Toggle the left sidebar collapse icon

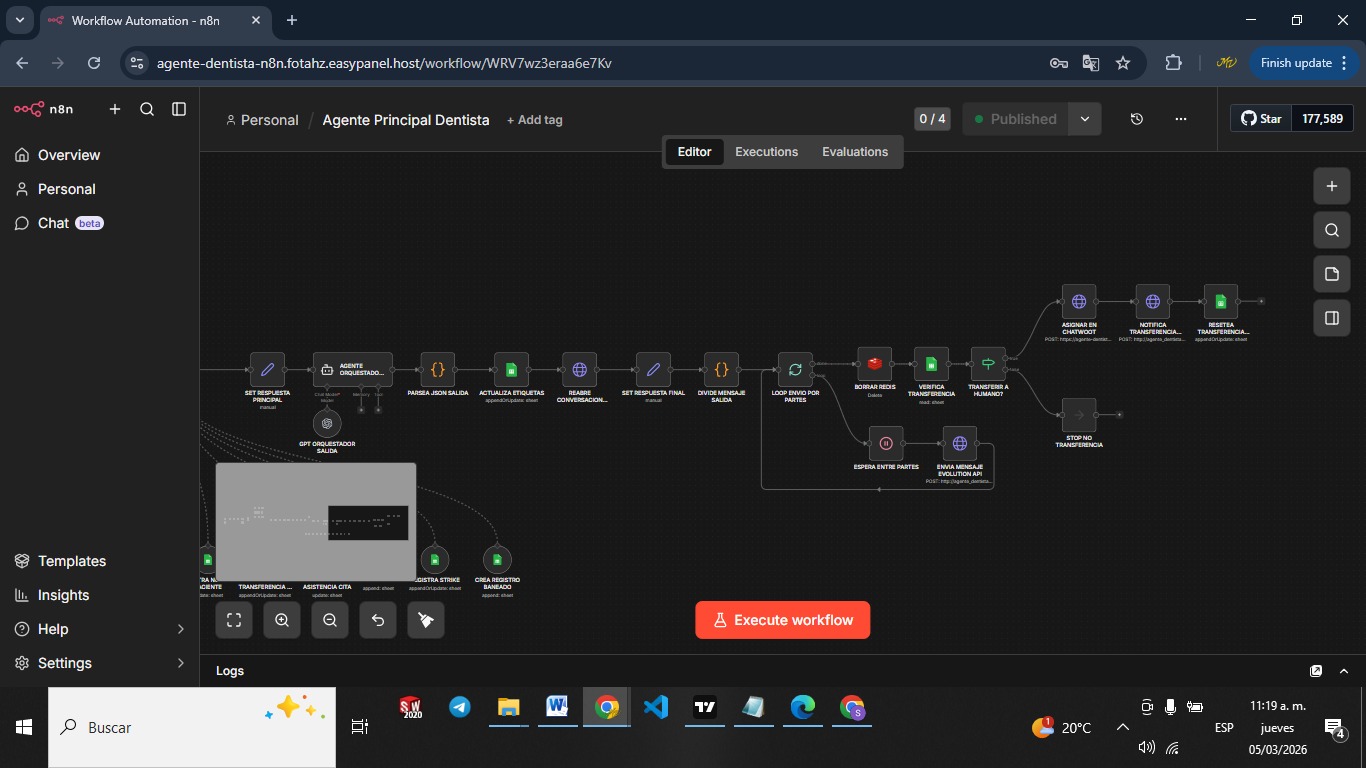(x=179, y=109)
